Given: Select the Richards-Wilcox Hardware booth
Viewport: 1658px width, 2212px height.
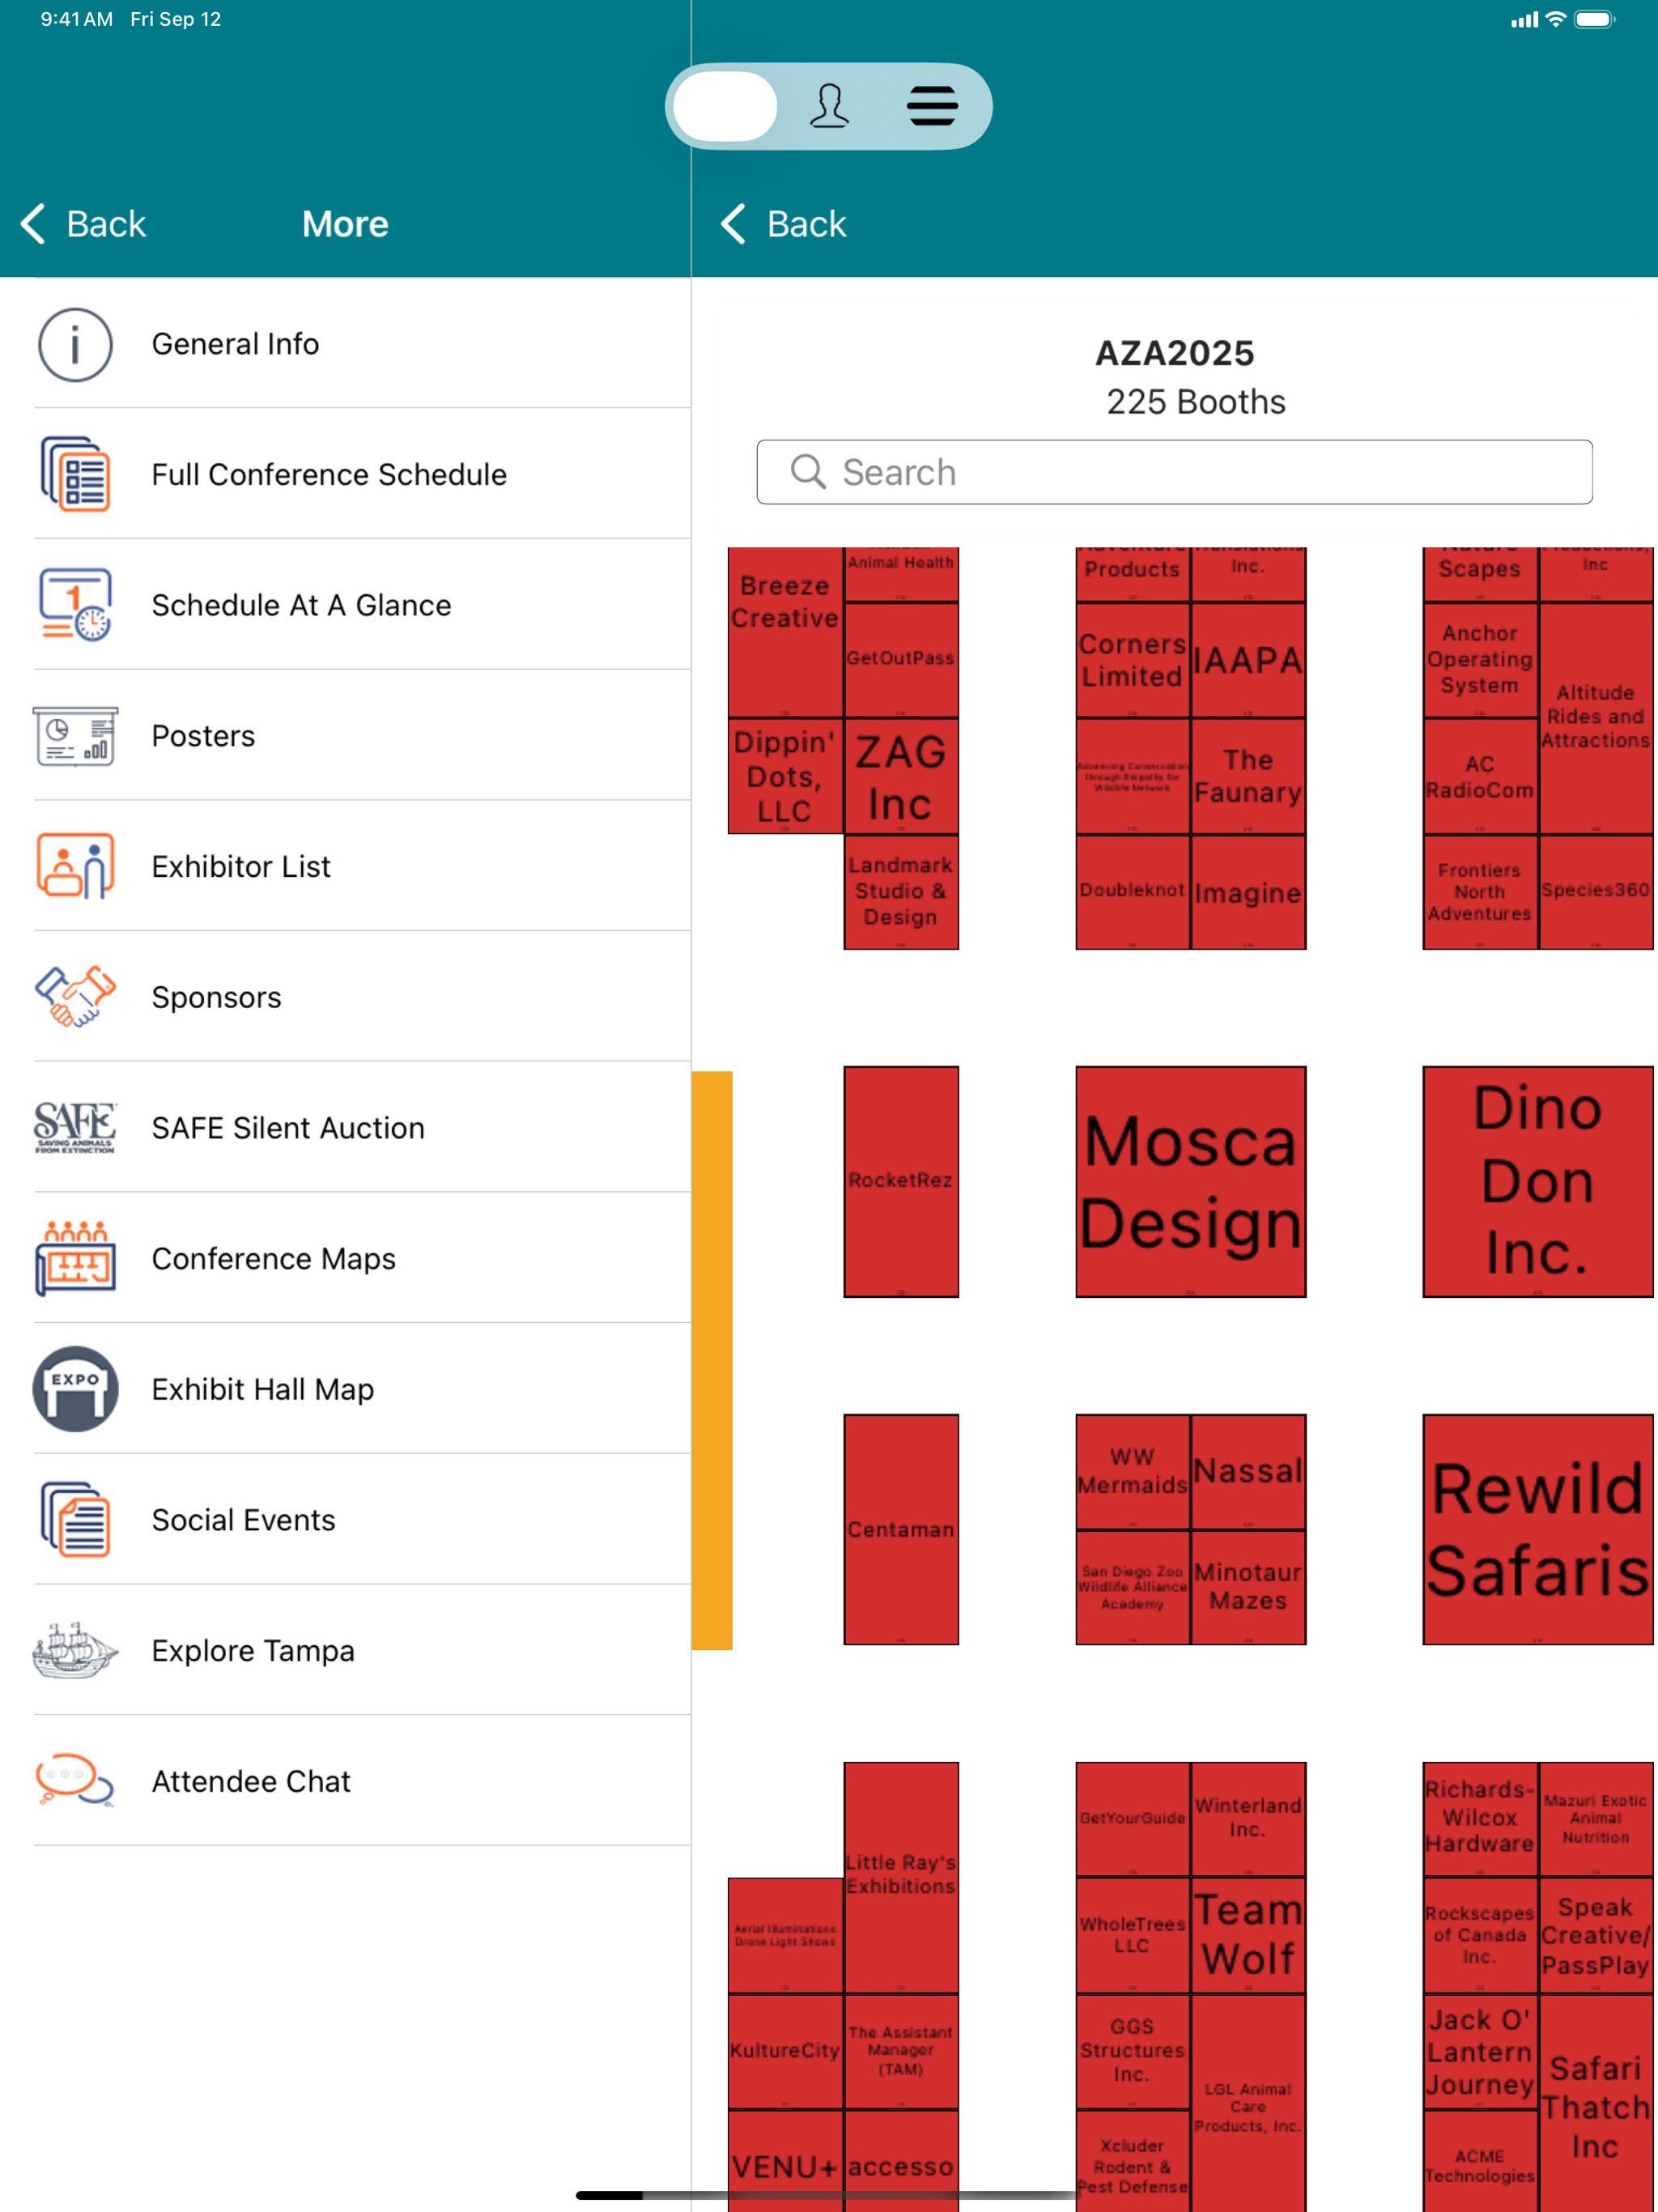Looking at the screenshot, I should click(1480, 1819).
